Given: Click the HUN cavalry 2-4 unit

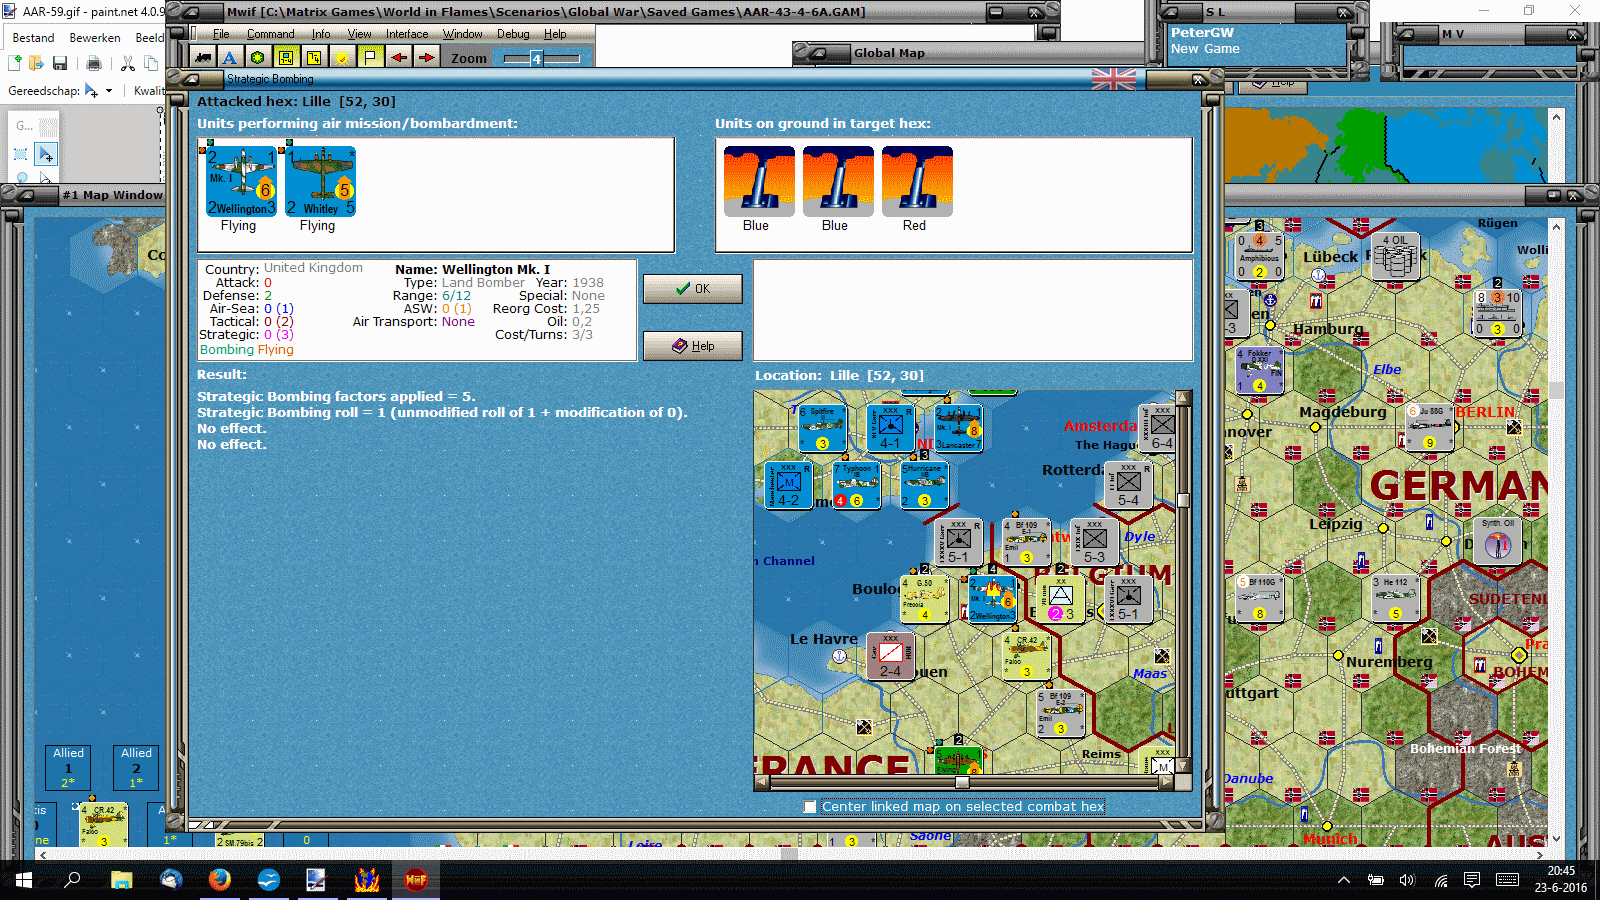Looking at the screenshot, I should tap(890, 656).
